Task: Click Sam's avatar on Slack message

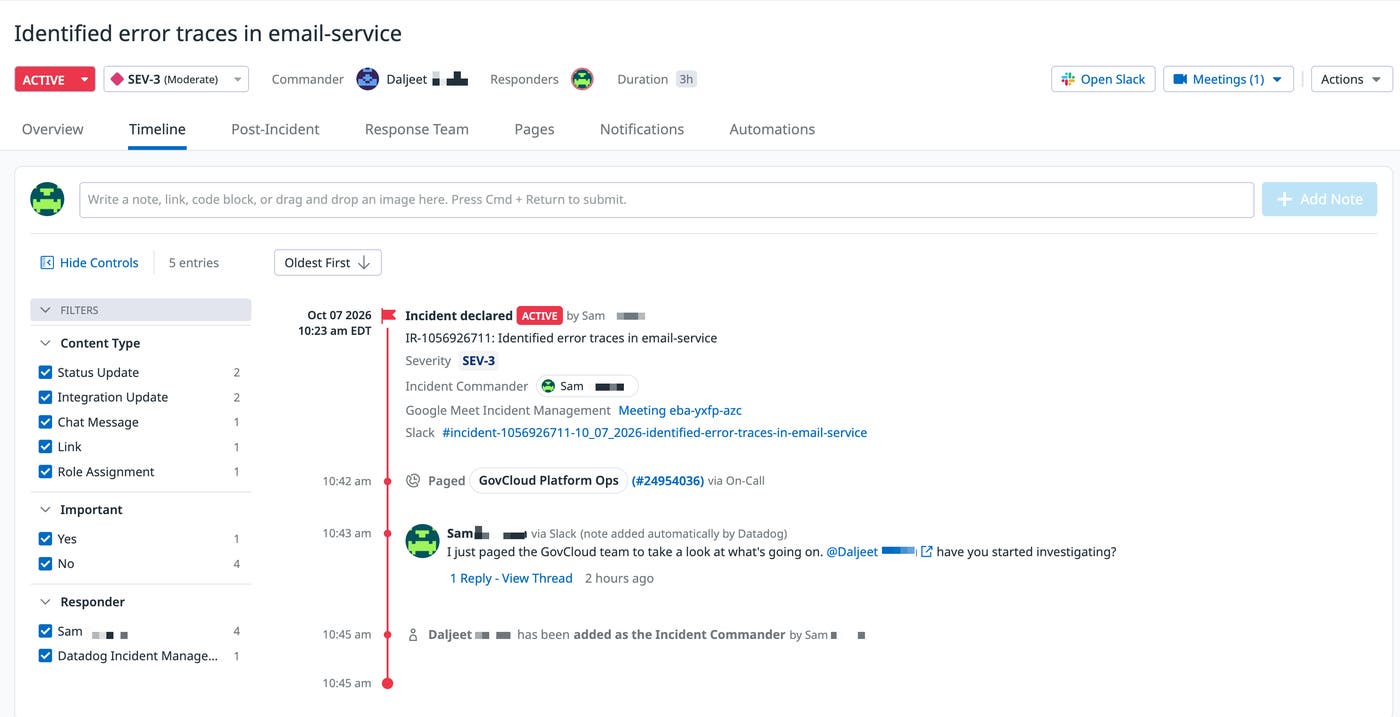Action: coord(423,541)
